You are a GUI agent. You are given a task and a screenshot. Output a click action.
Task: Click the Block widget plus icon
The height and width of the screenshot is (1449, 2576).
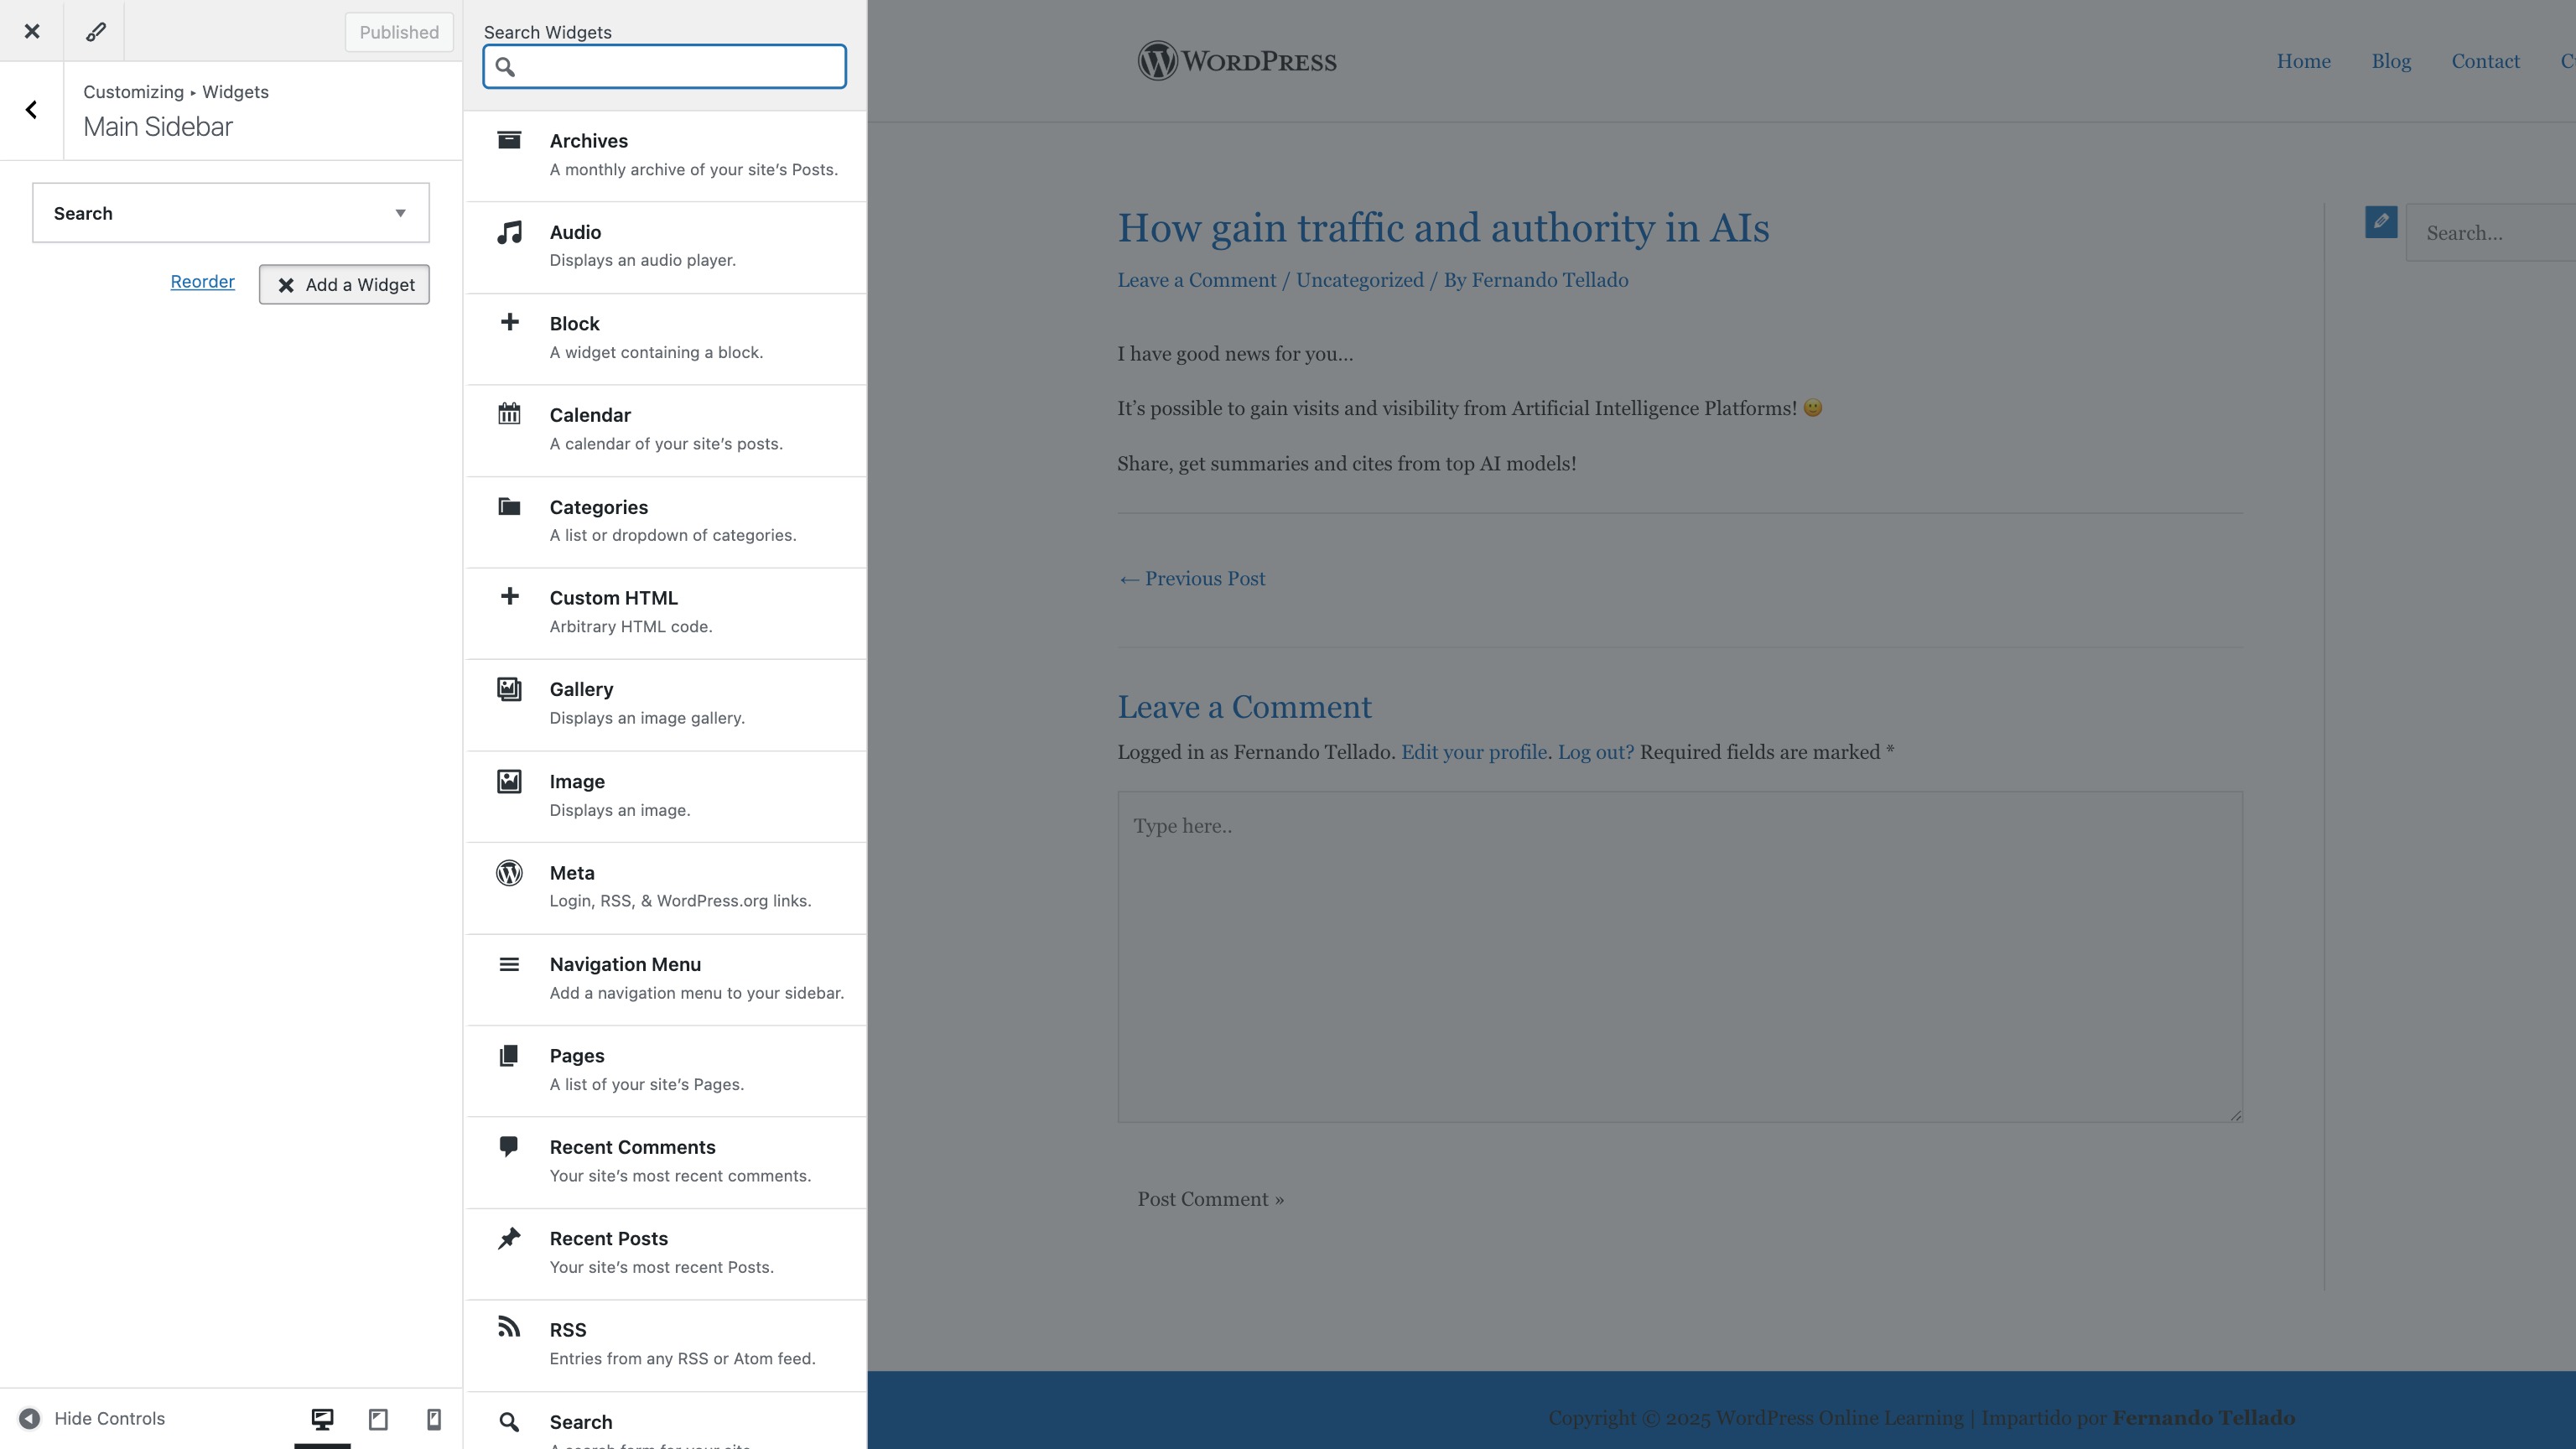509,322
